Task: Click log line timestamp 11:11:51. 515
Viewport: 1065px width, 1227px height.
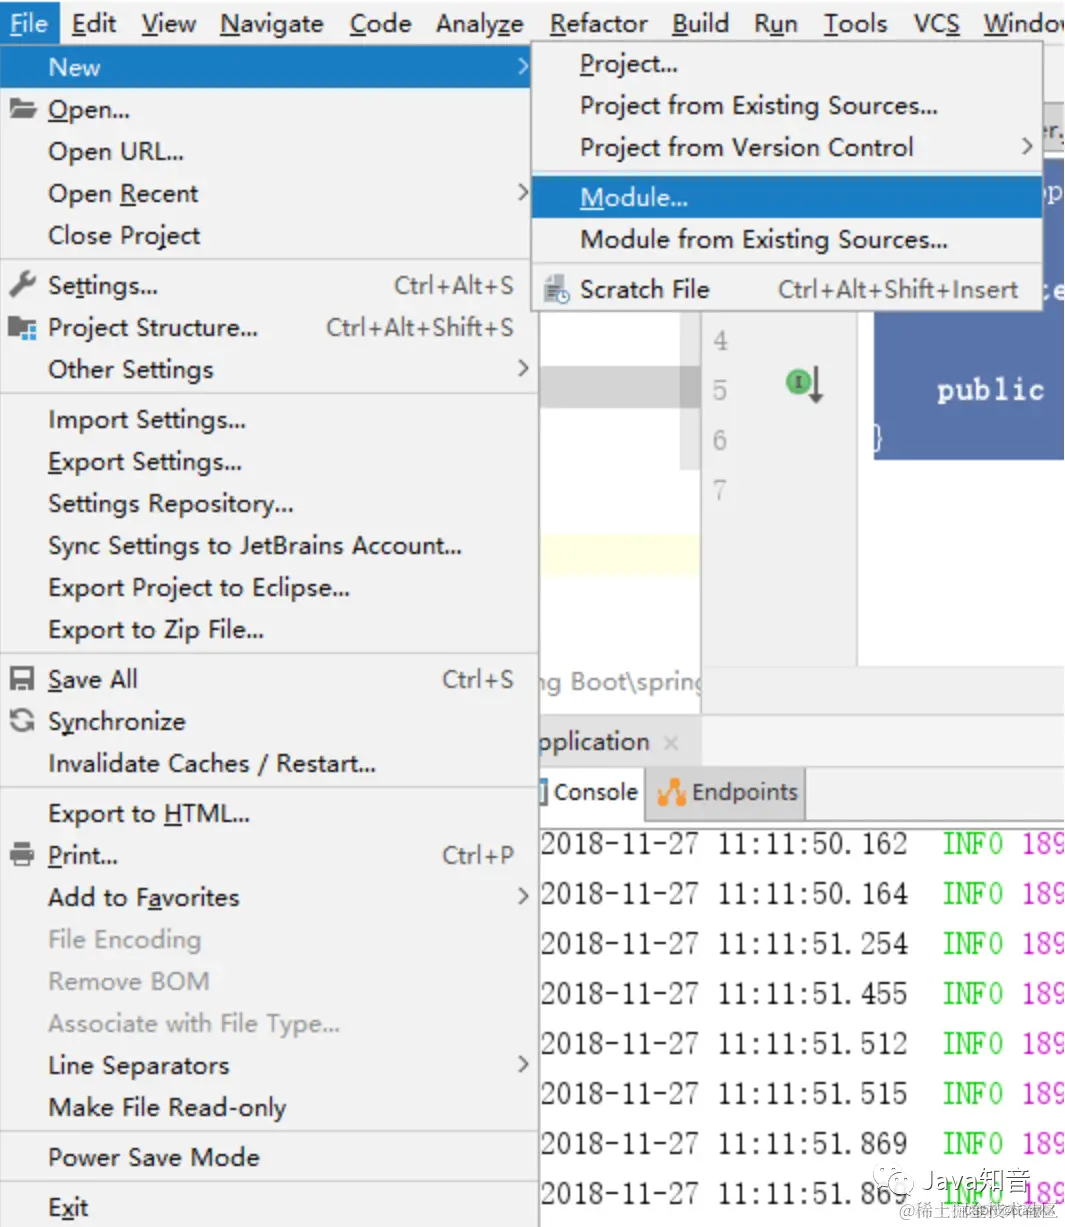Action: (x=812, y=1094)
